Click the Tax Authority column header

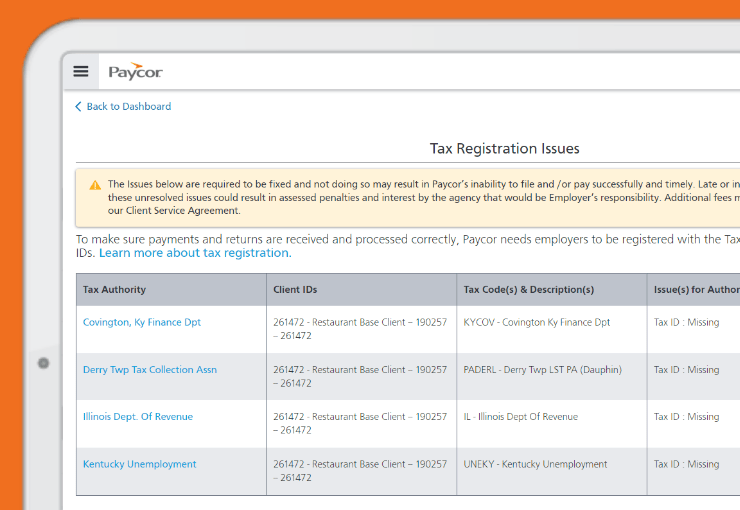(171, 290)
